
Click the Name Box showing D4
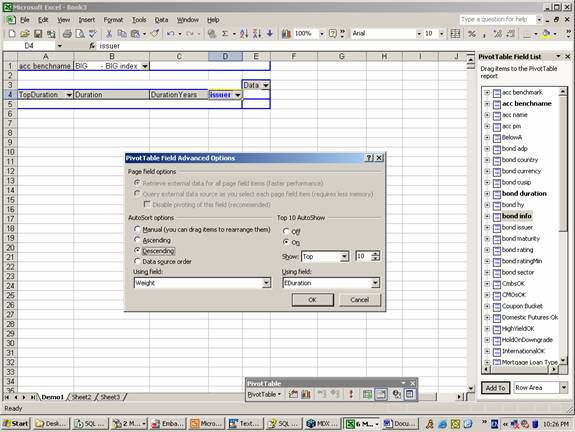click(29, 46)
